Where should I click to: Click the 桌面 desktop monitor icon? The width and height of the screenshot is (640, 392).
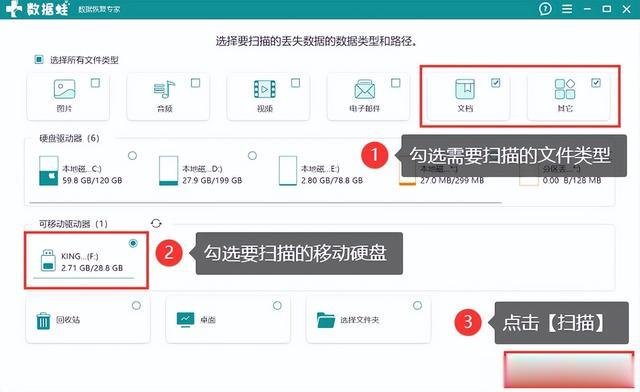[186, 320]
